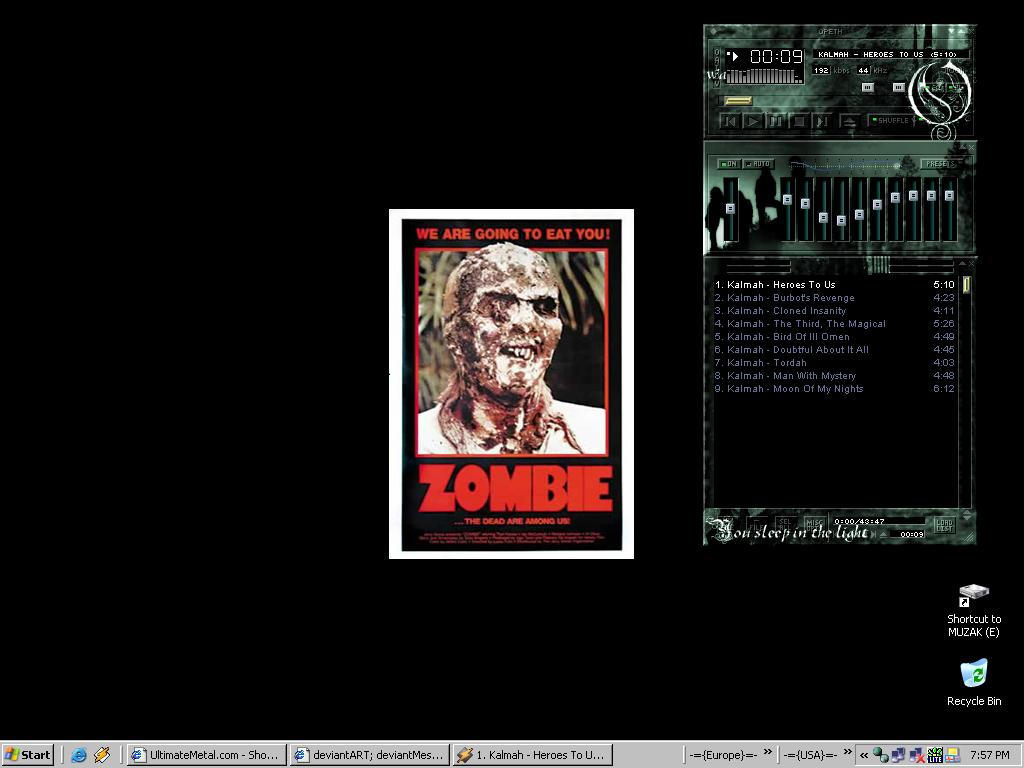Skip to previous track in Winamp
The image size is (1024, 768).
(729, 121)
